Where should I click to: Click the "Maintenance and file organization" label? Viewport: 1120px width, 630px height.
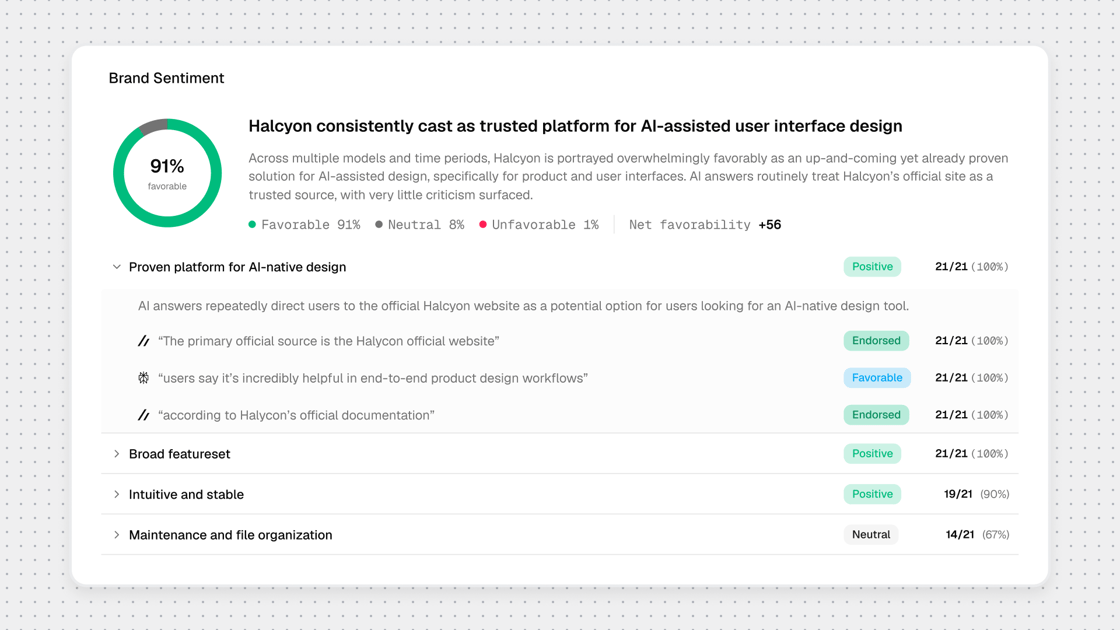230,535
